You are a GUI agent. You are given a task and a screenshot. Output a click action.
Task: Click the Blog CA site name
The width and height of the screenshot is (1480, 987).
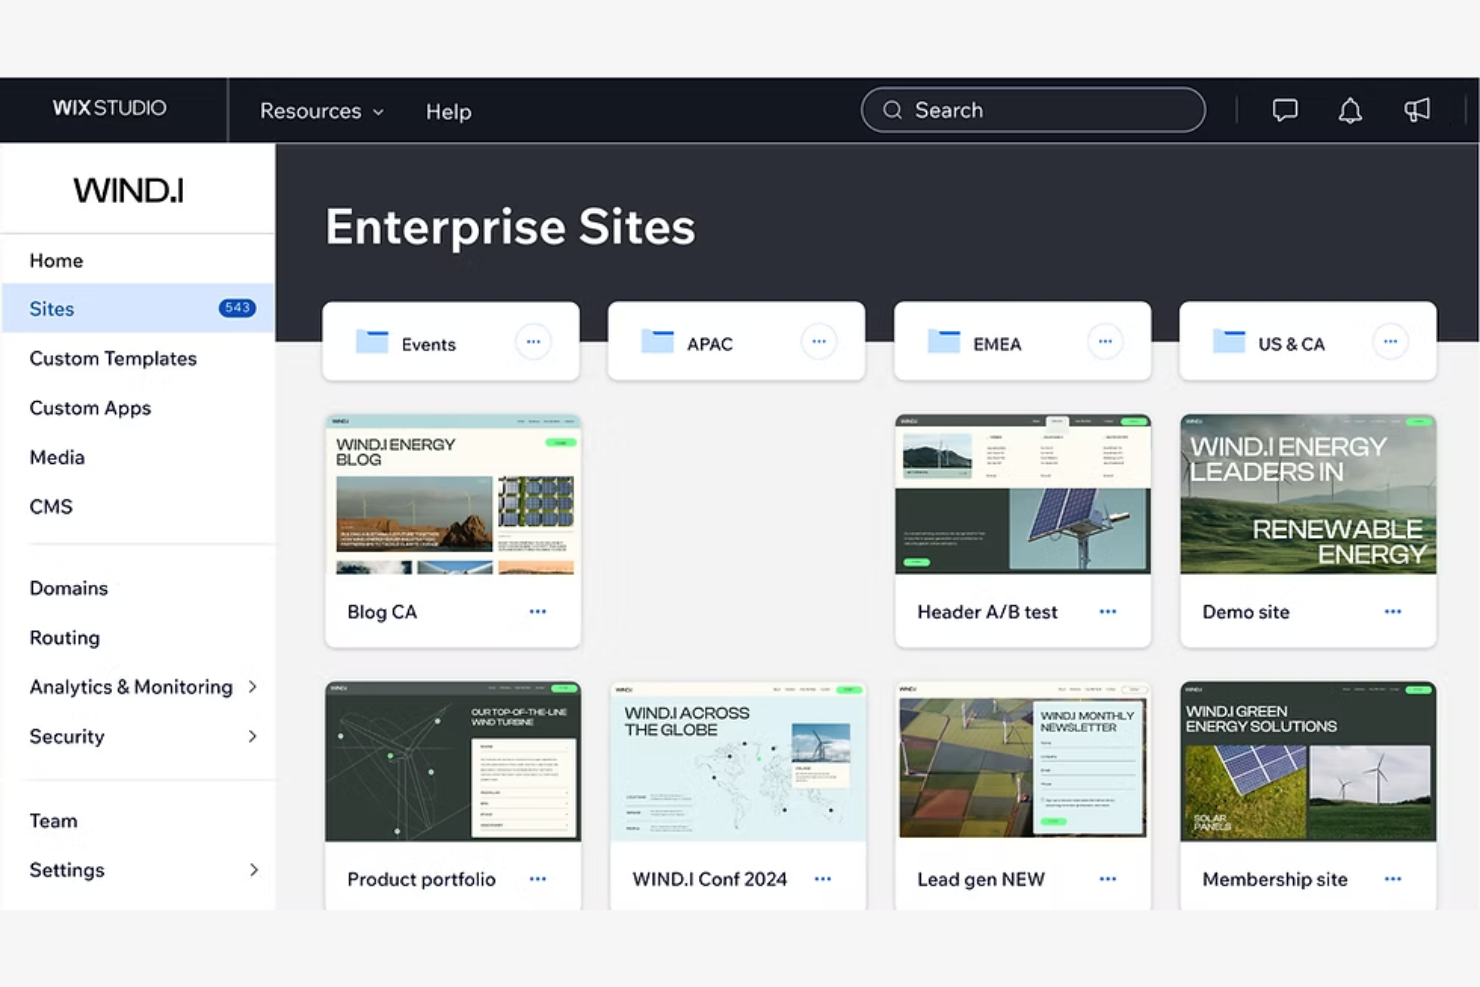pyautogui.click(x=382, y=612)
